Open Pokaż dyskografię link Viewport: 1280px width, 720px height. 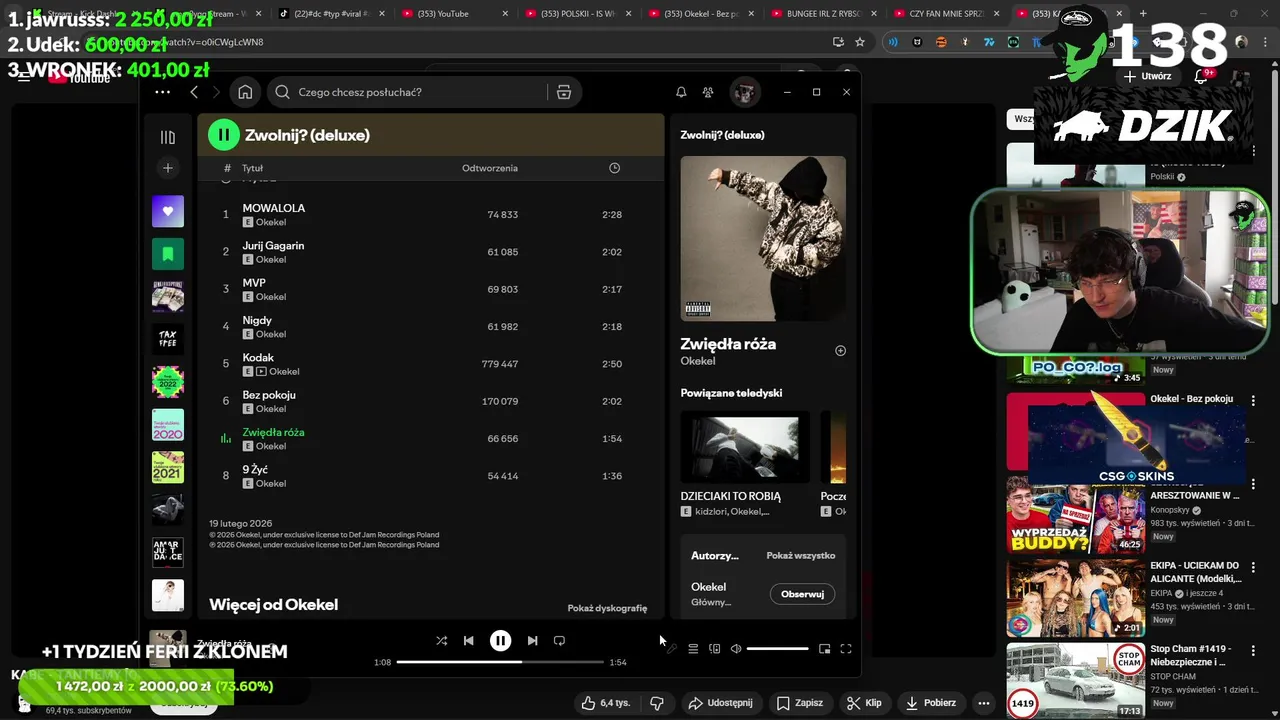click(x=607, y=608)
